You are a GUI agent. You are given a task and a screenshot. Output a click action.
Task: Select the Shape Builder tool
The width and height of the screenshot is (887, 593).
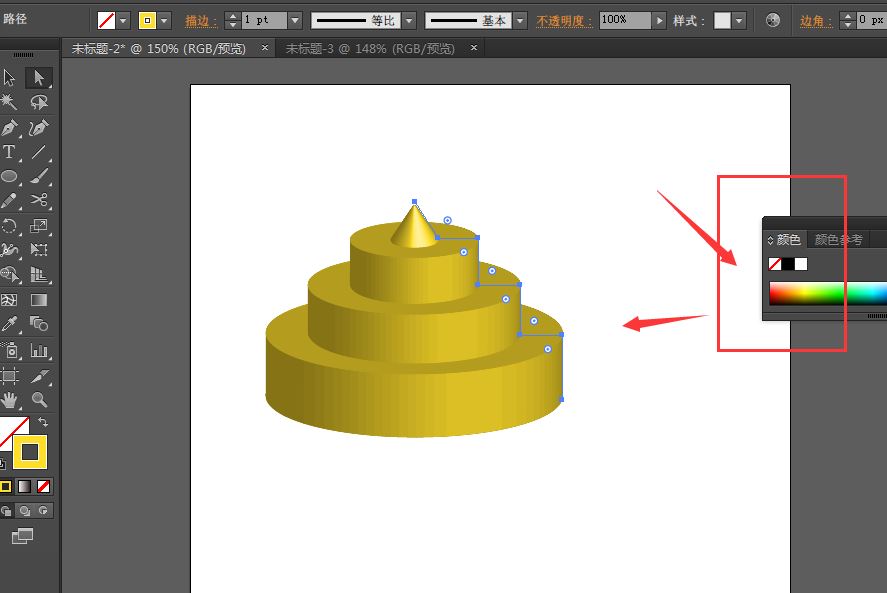click(9, 274)
